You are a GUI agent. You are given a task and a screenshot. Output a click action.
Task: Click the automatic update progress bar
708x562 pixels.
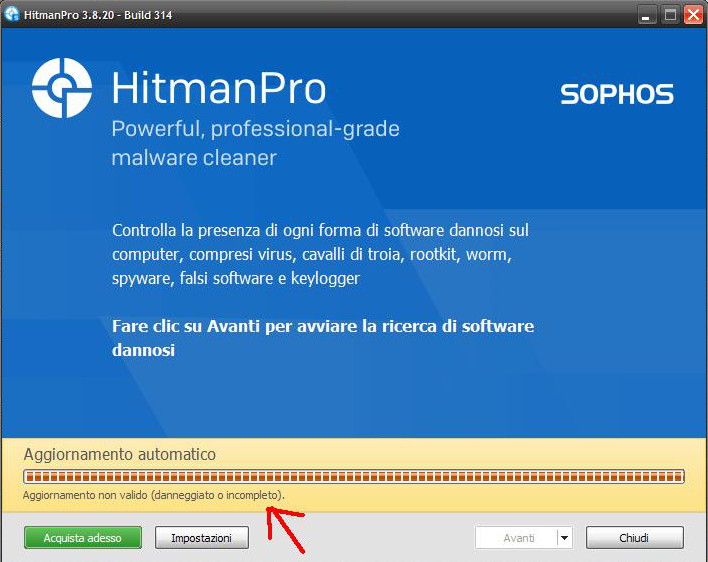pyautogui.click(x=354, y=476)
